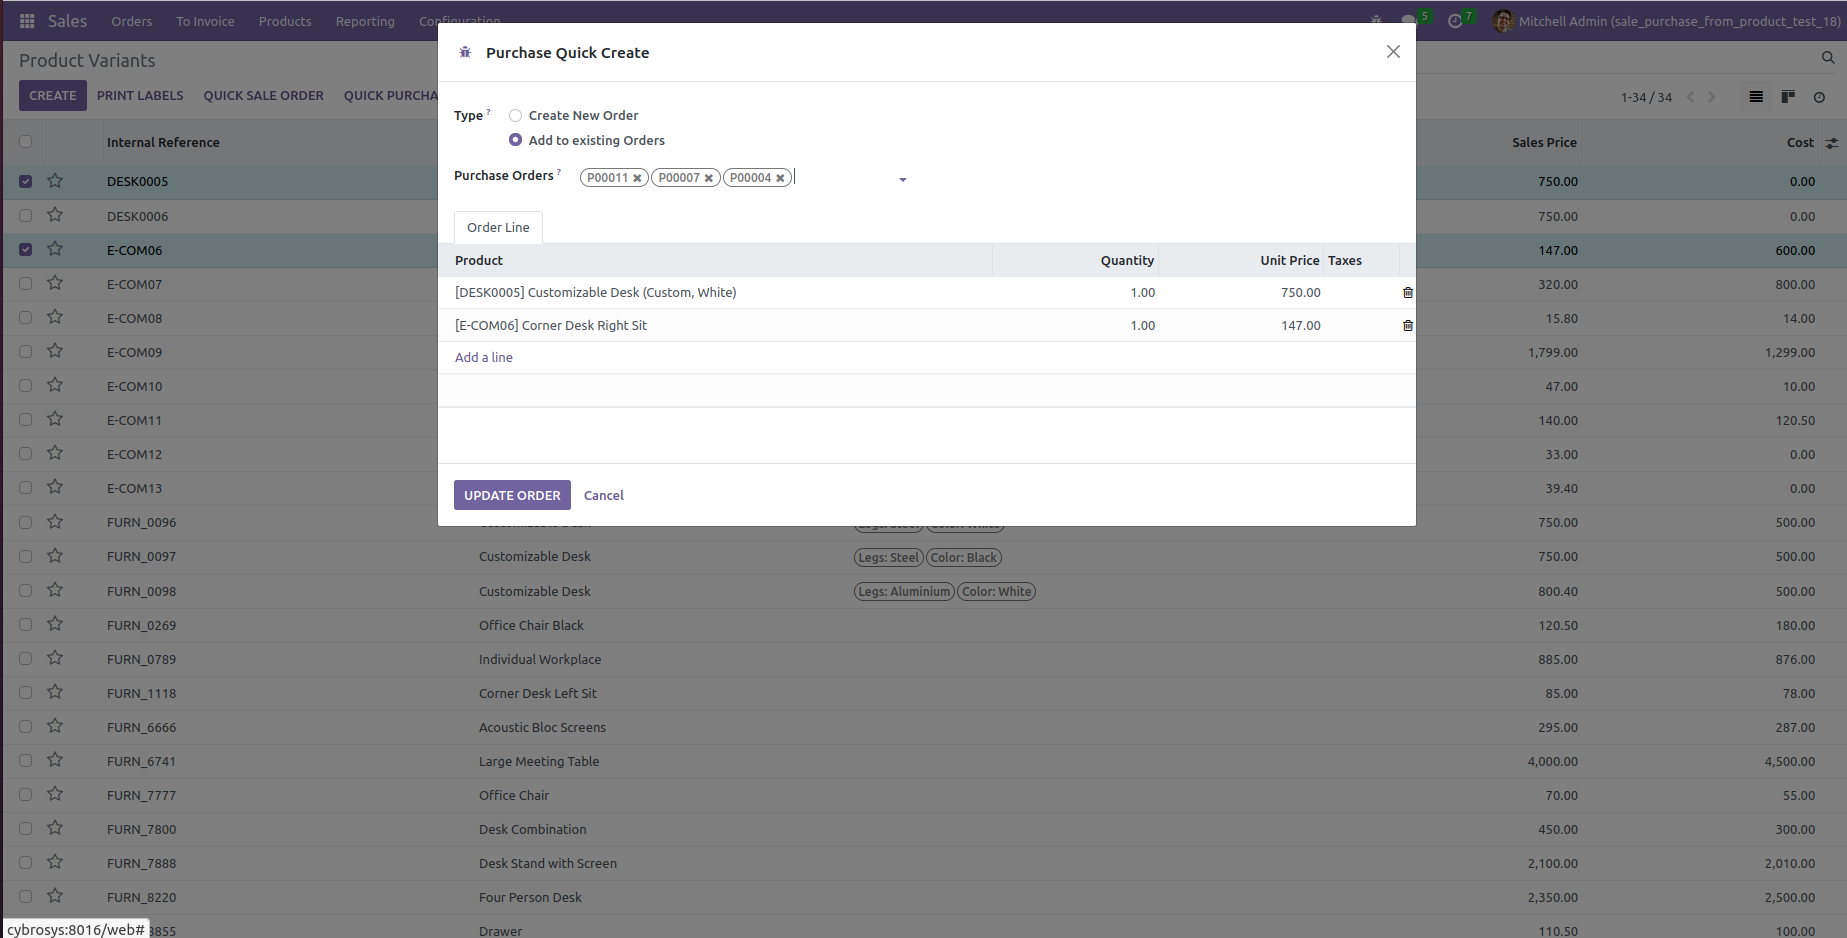Click the record pager 1-34 / 34
The image size is (1847, 938).
(x=1646, y=97)
